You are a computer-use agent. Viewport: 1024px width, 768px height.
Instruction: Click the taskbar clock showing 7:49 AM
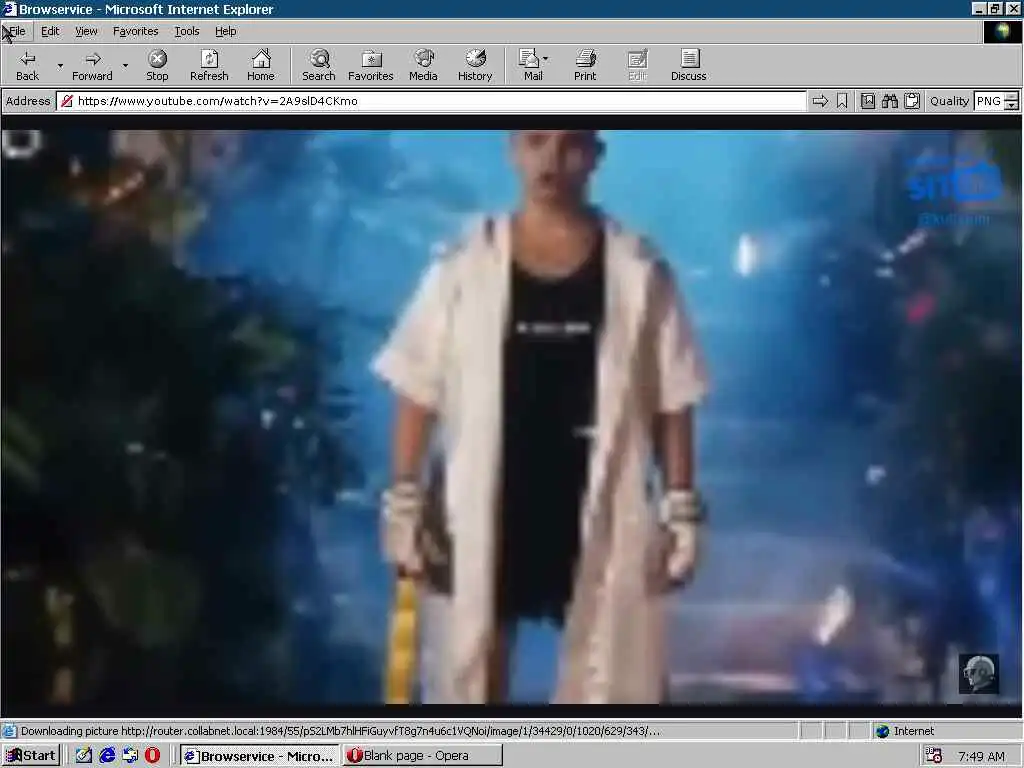tap(981, 756)
